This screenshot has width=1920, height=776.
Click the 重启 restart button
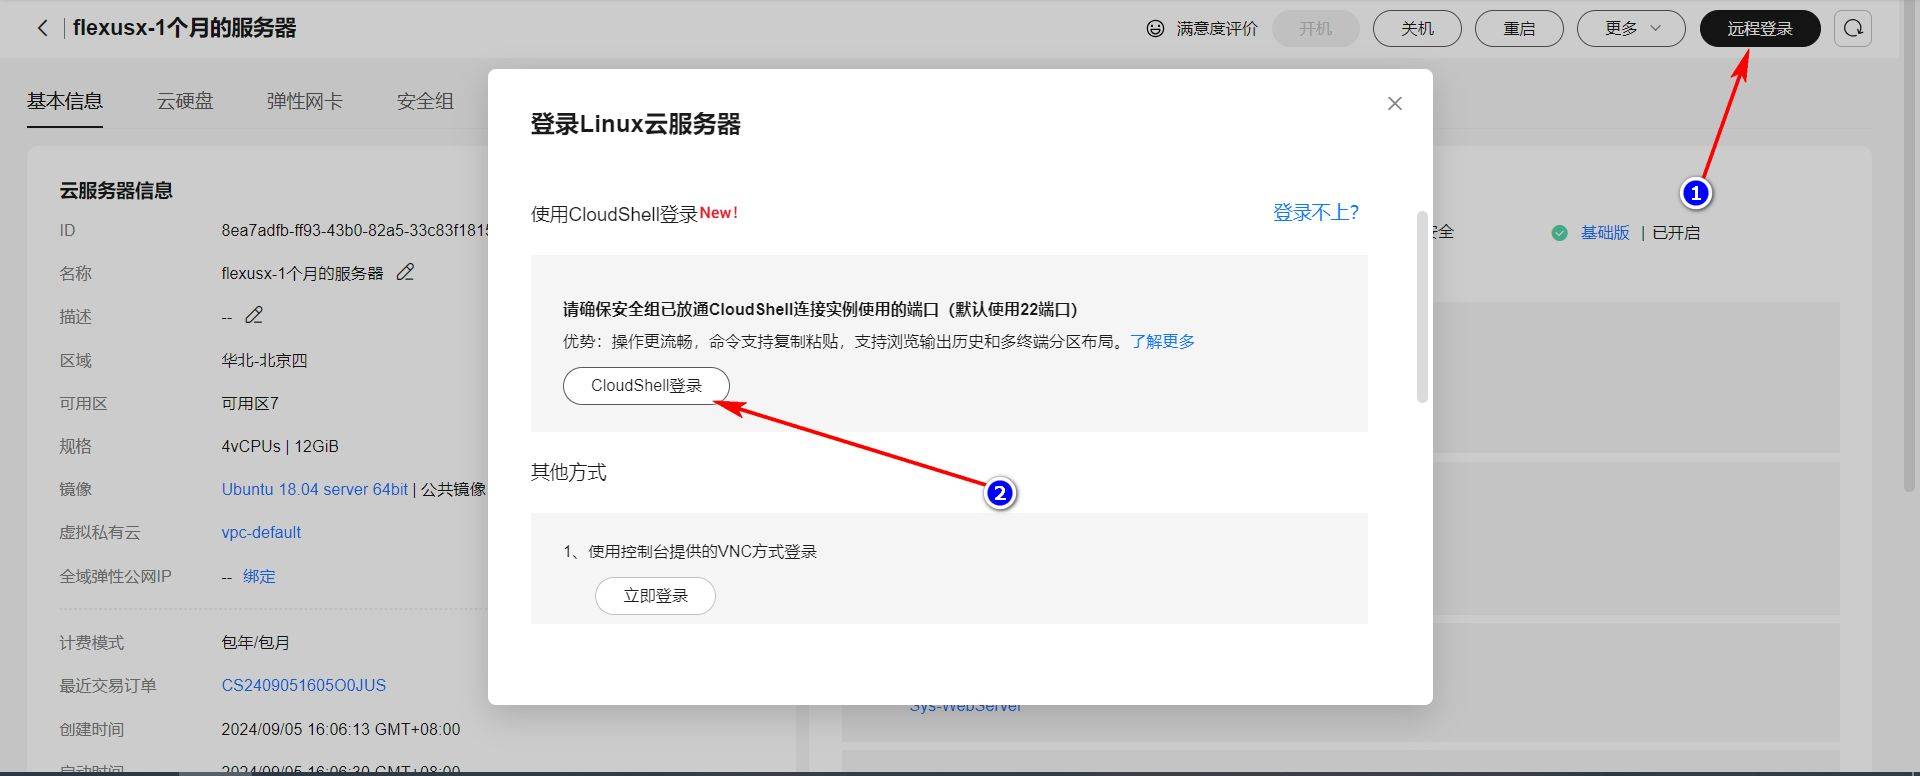coord(1519,28)
